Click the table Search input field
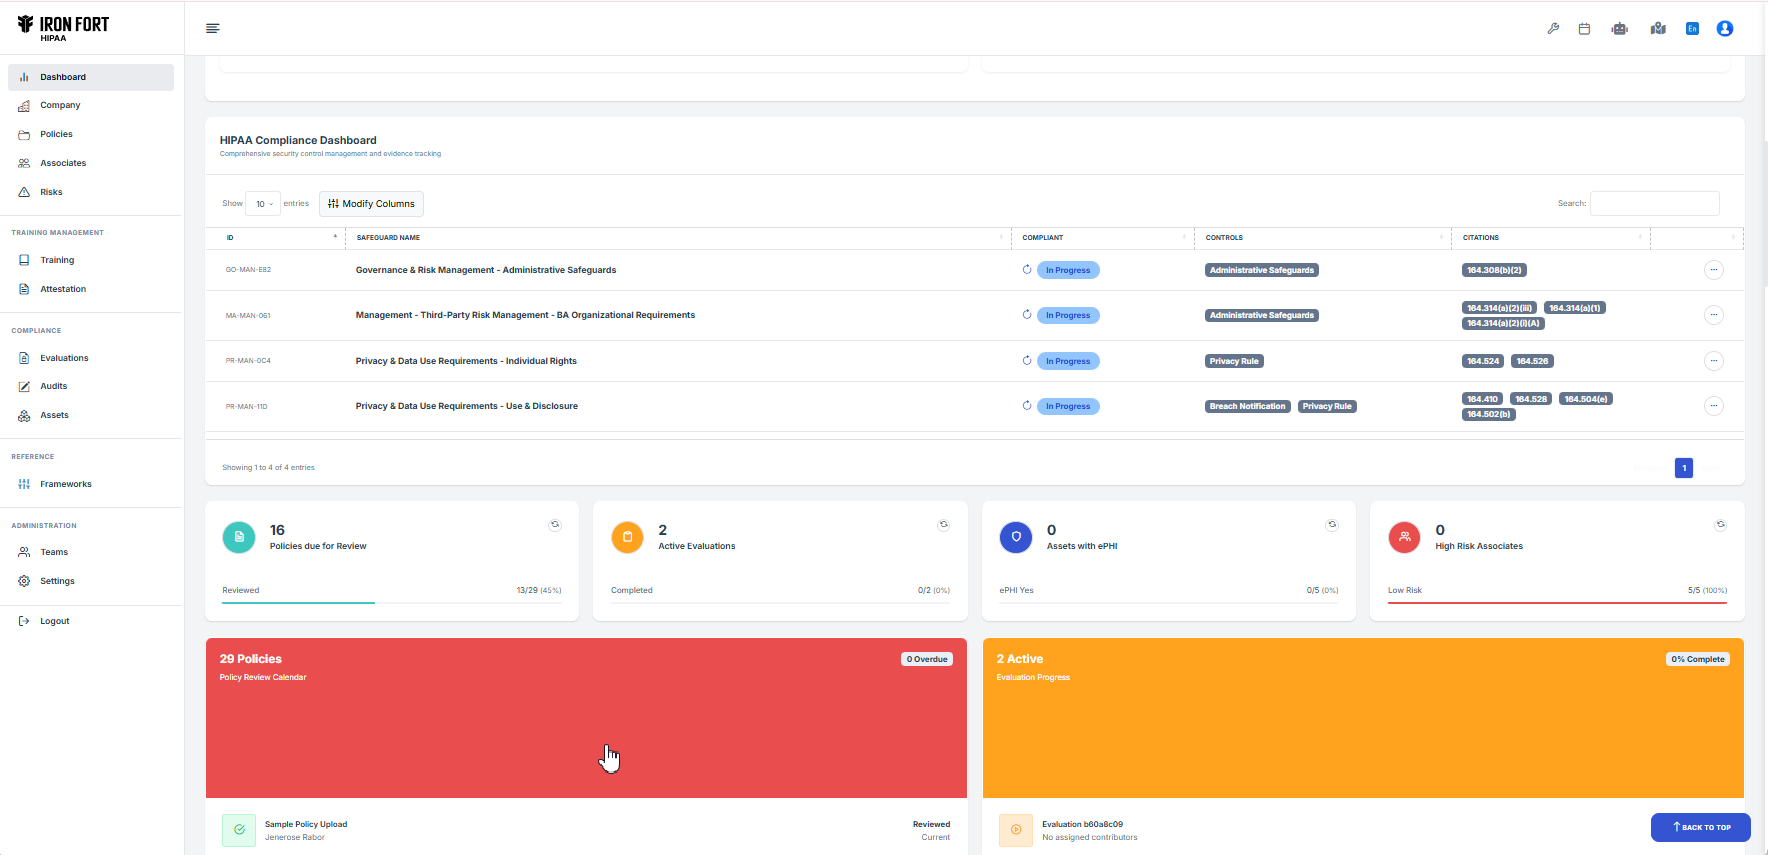 click(x=1654, y=203)
